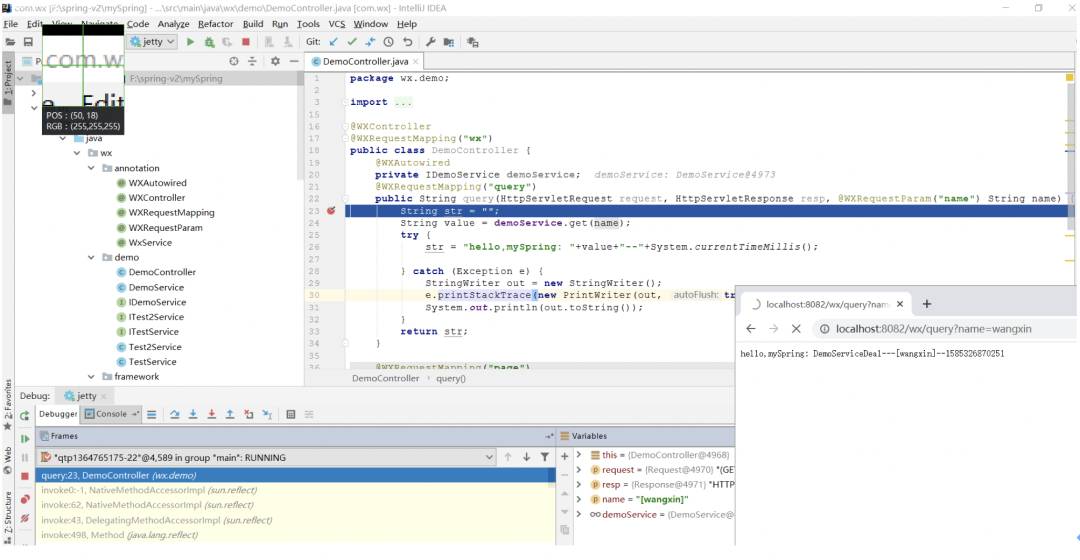Viewport: 1080px width, 560px height.
Task: Open the thread selector dropdown in Frames
Action: coord(488,457)
